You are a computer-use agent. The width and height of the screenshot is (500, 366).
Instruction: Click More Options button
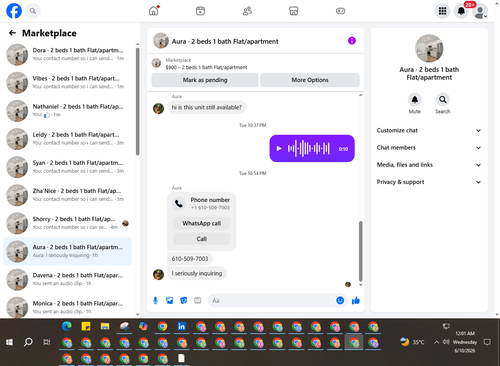[x=310, y=80]
